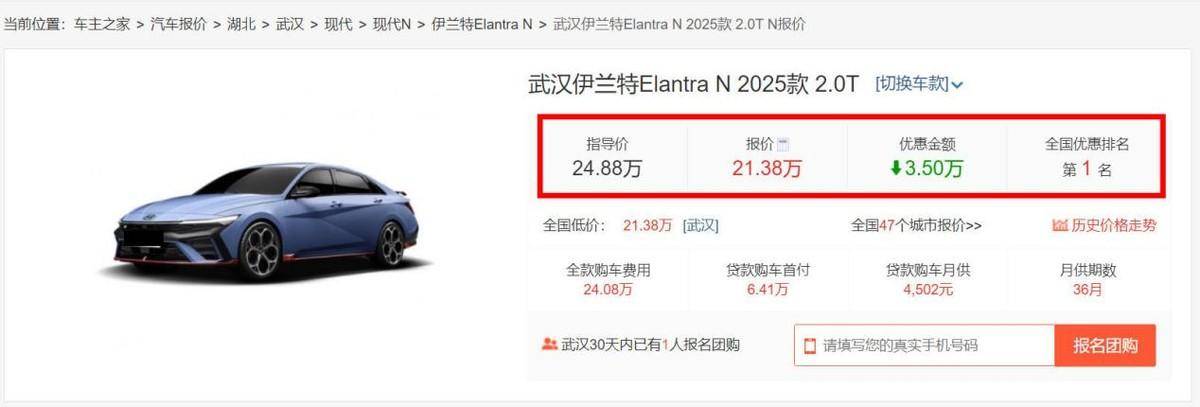Screen dimensions: 1200x407
Task: Click the phone icon in input field
Action: [809, 345]
